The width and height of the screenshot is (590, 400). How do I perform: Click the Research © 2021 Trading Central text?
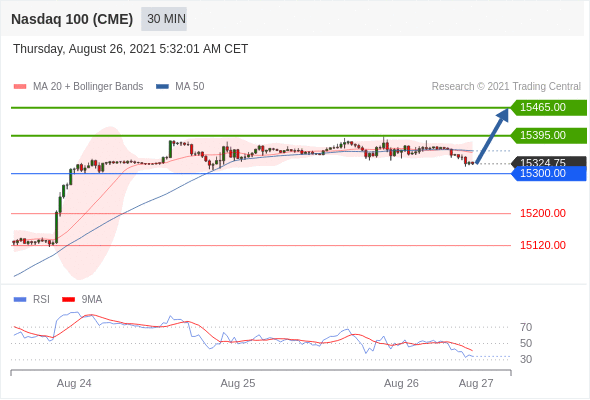point(506,87)
